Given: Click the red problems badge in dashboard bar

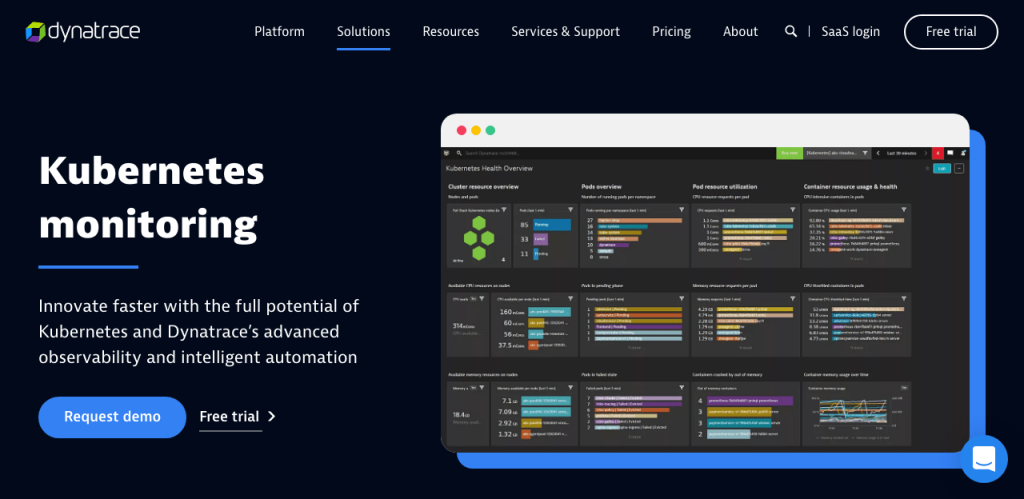Looking at the screenshot, I should (937, 153).
